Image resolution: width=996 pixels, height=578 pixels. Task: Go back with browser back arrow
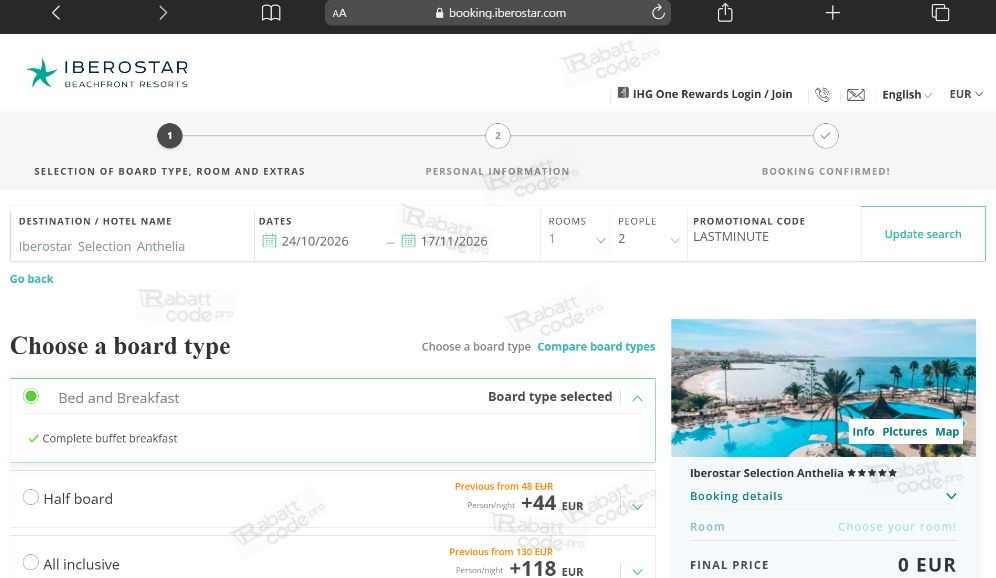(56, 13)
